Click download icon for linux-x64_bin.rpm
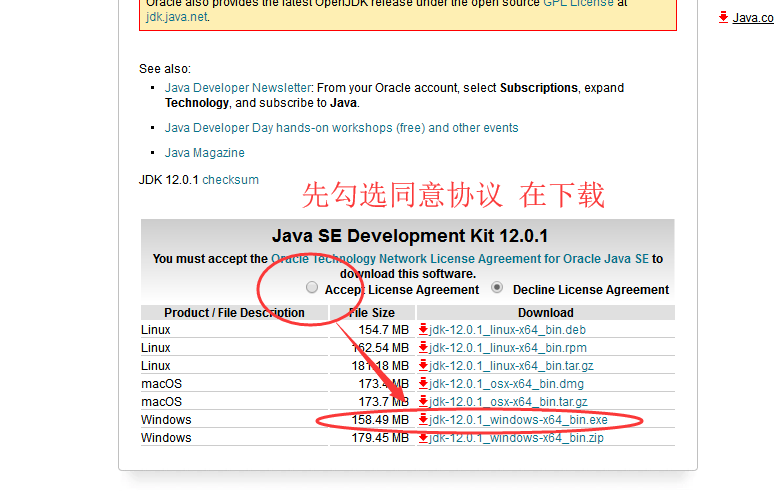This screenshot has width=774, height=491. coord(423,347)
